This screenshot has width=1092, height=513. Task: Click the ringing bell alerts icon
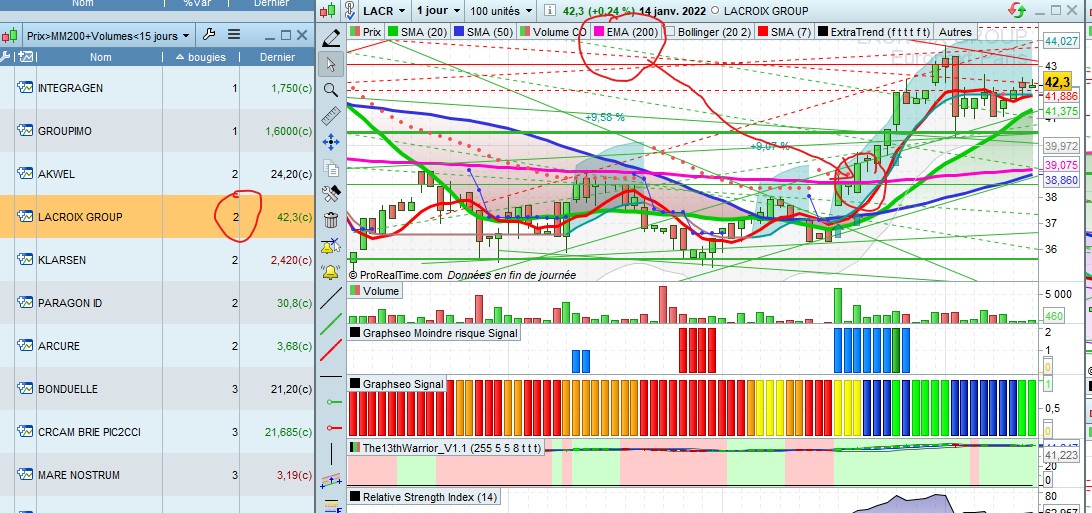tap(331, 271)
